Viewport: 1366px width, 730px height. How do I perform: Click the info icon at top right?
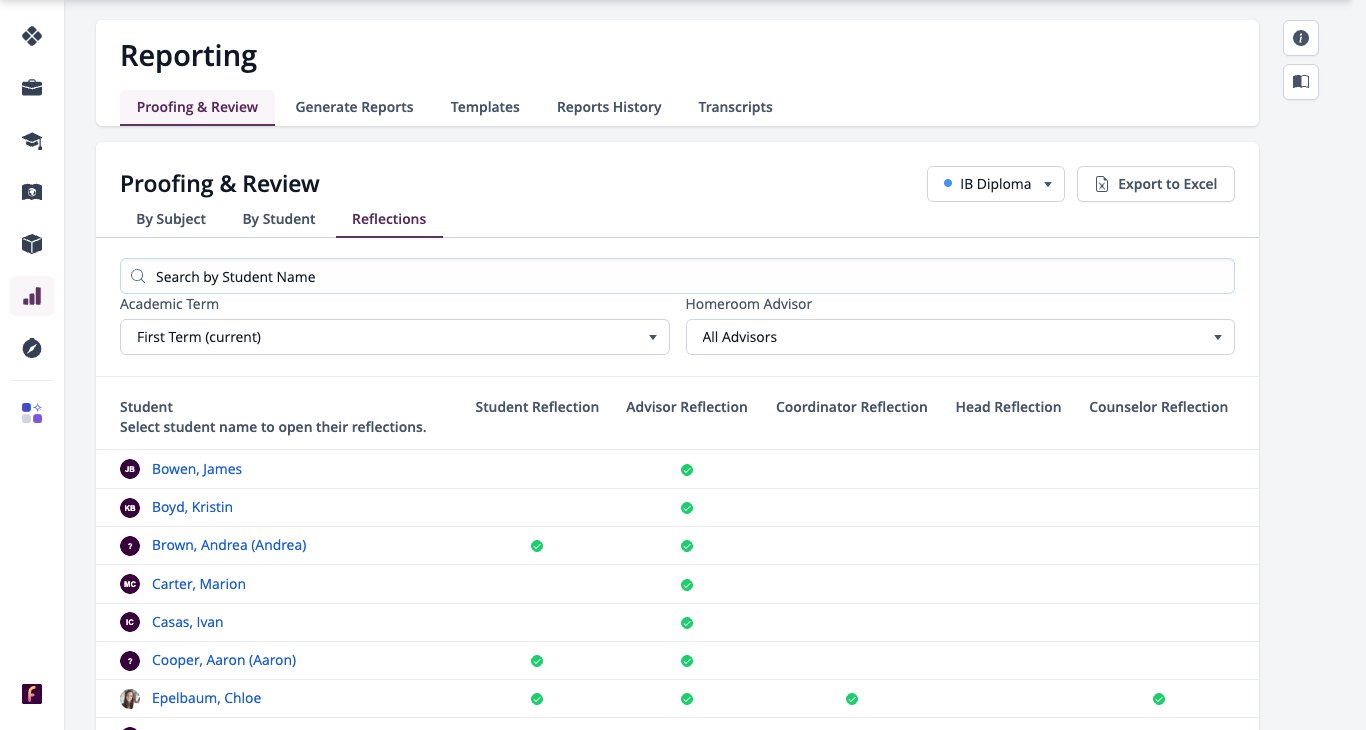click(x=1301, y=38)
